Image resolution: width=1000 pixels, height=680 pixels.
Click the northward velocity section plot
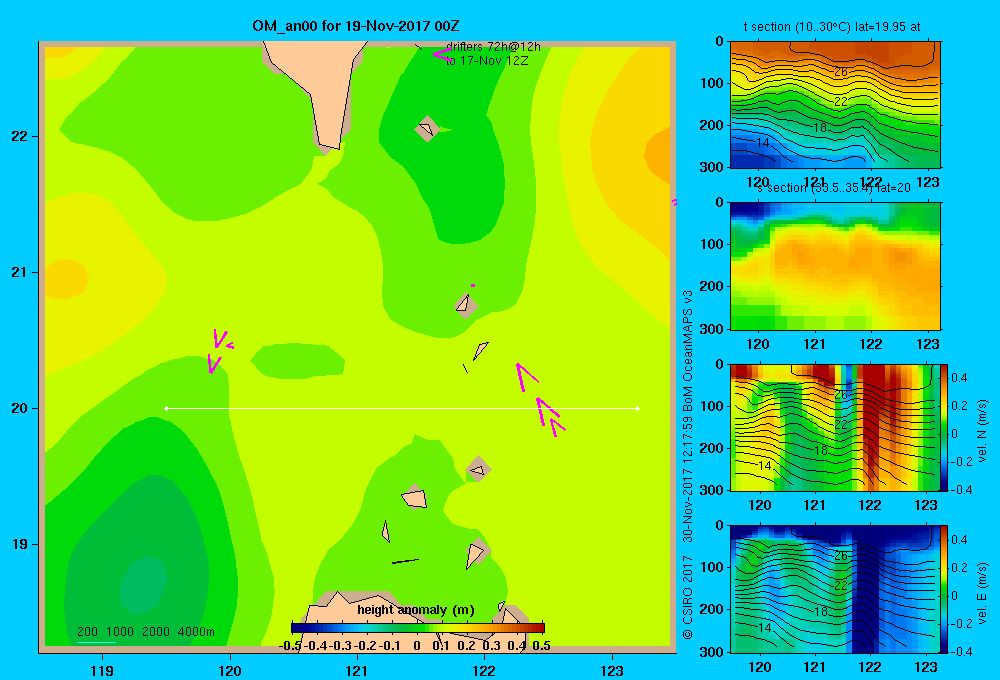point(835,427)
